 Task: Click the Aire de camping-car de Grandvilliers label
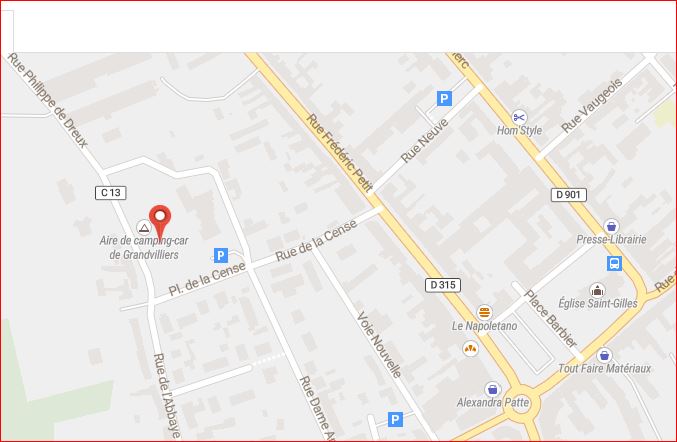point(144,248)
